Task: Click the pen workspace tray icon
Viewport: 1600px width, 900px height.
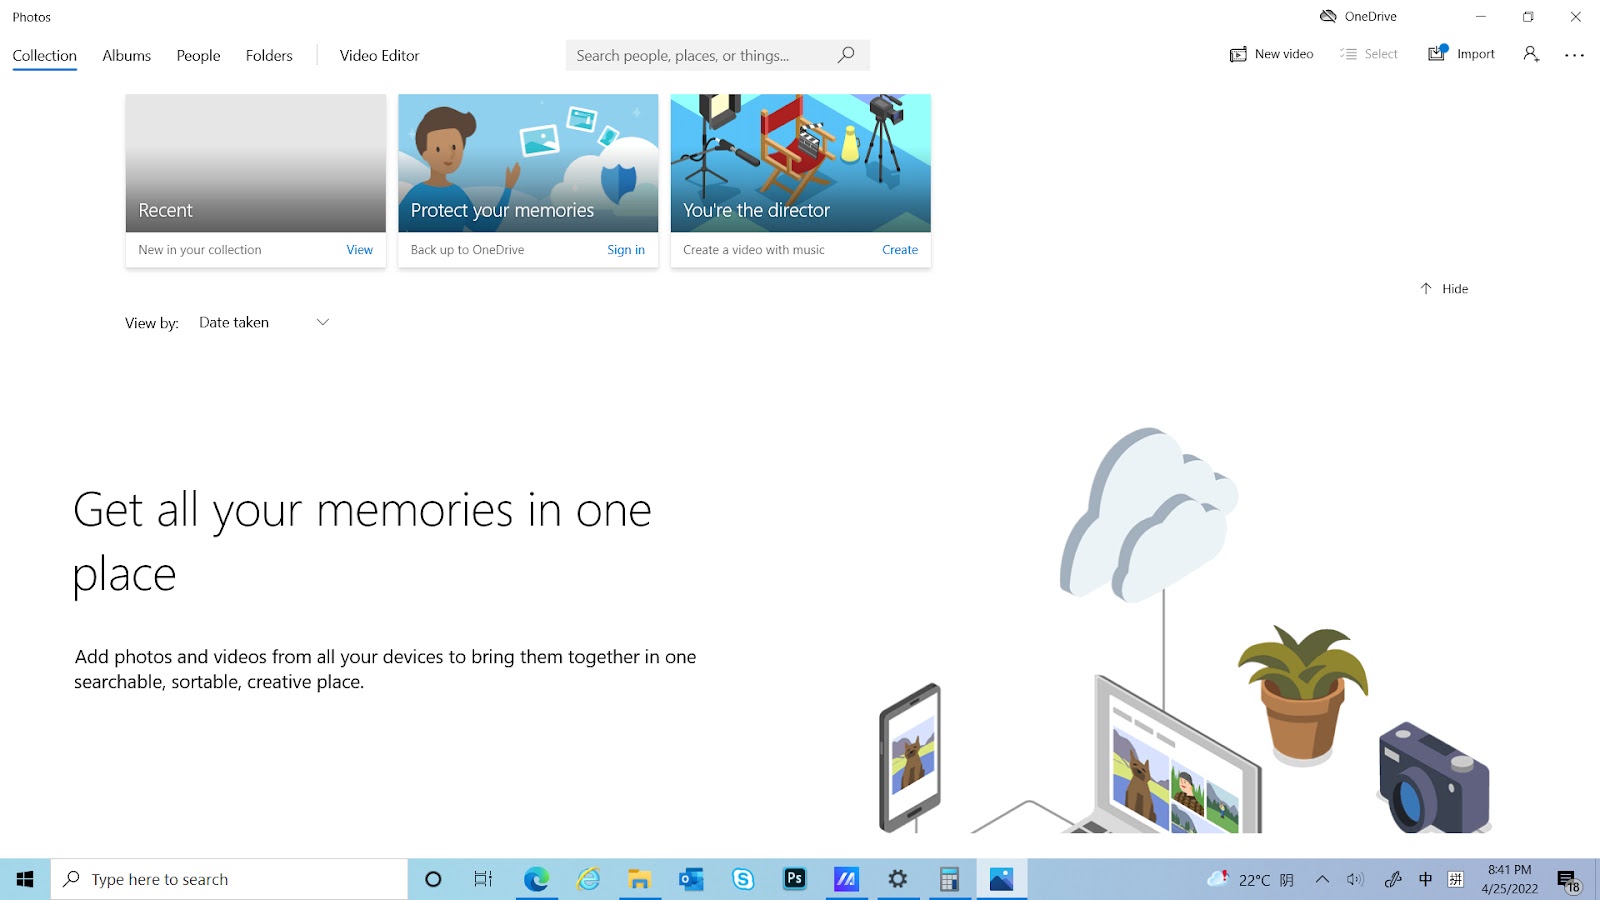Action: tap(1392, 879)
